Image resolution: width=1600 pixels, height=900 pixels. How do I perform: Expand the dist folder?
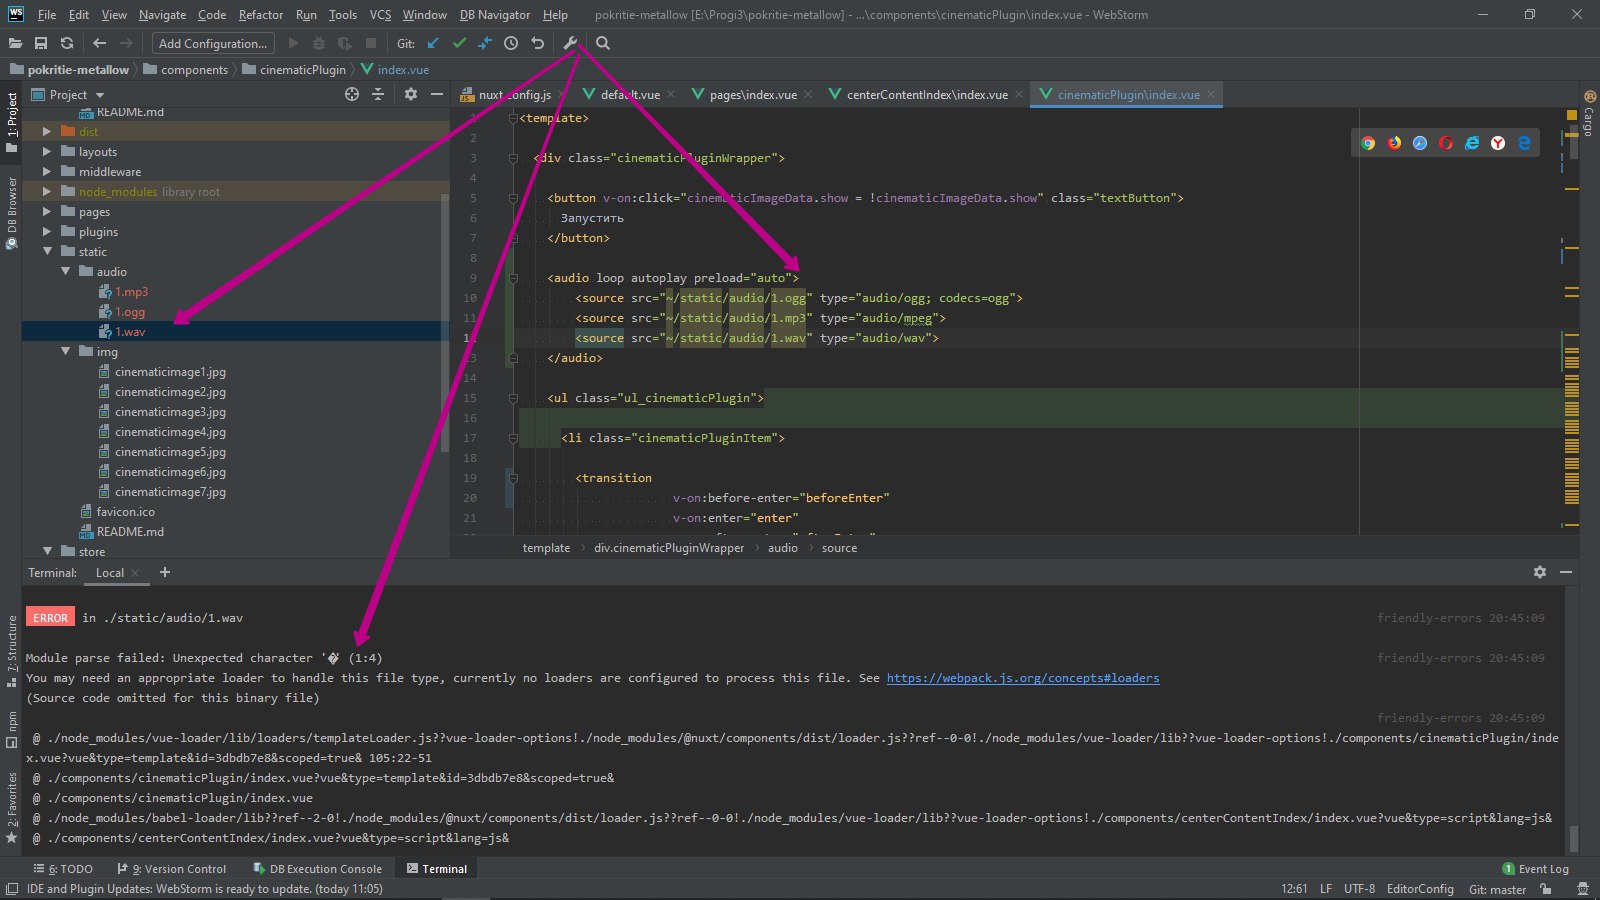(x=46, y=131)
